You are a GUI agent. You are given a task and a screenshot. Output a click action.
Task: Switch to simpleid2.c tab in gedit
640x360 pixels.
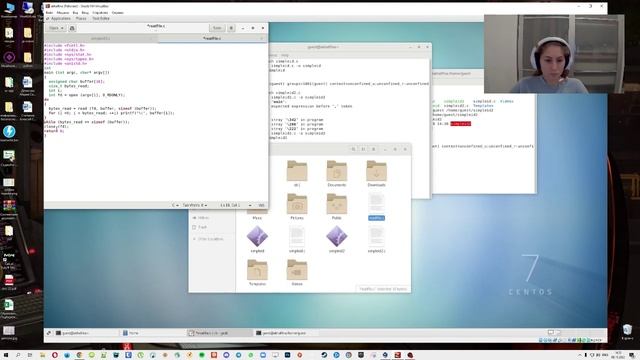tap(100, 38)
